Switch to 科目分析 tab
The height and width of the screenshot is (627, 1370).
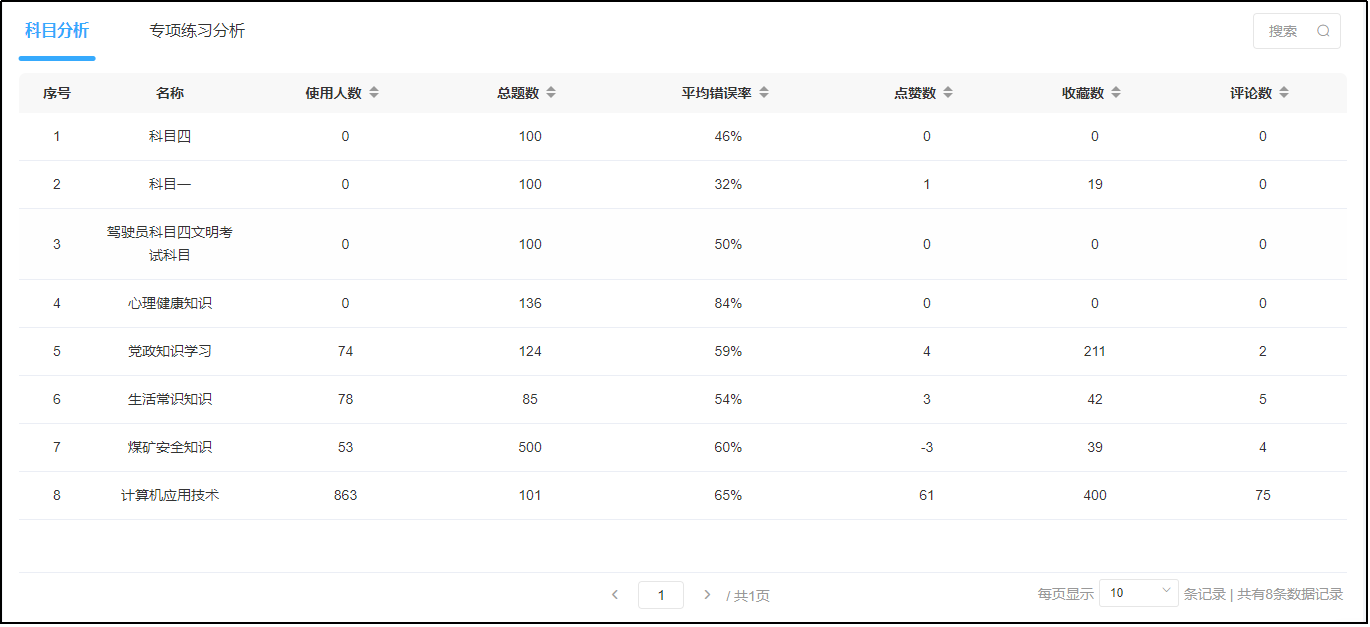point(57,31)
